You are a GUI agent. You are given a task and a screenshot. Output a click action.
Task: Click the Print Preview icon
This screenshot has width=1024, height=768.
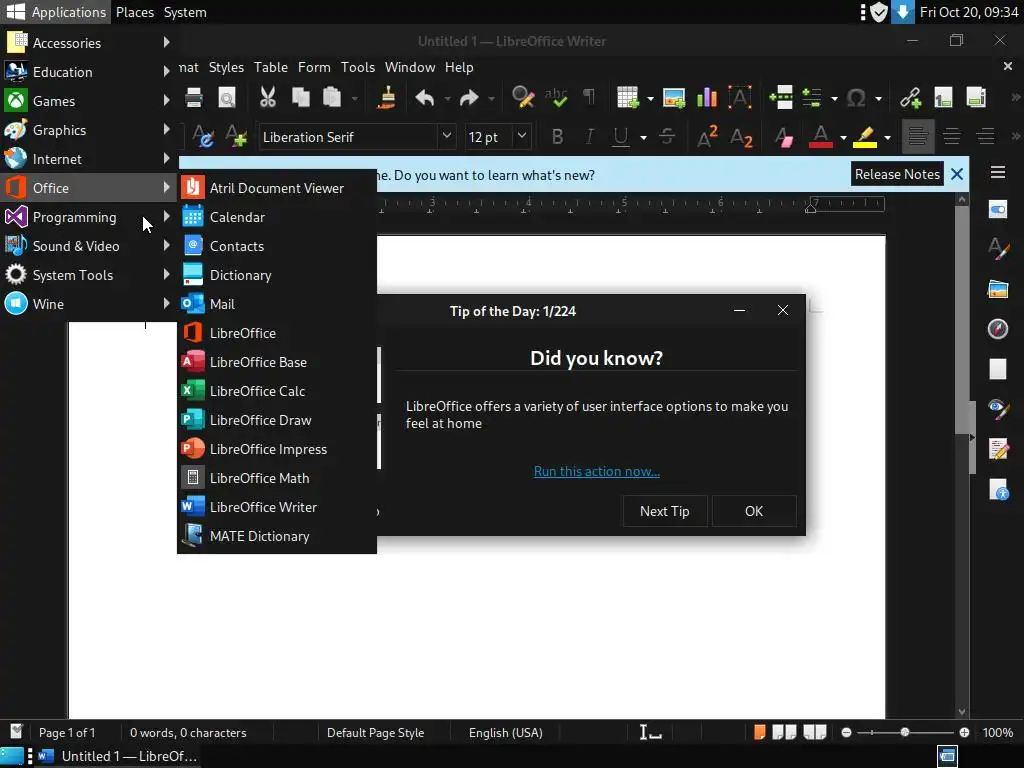click(x=227, y=98)
